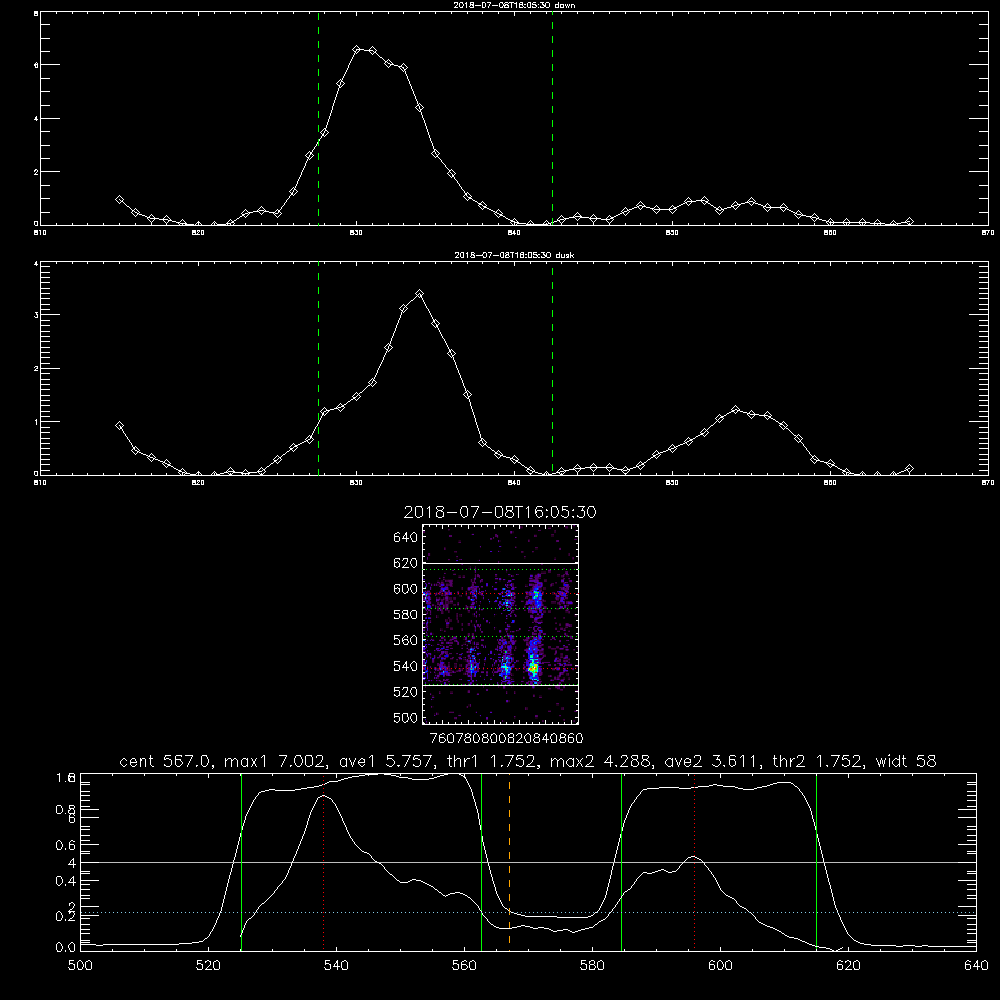This screenshot has width=1000, height=1000.
Task: Click the secondary peak marker on dusk curve
Action: (735, 409)
